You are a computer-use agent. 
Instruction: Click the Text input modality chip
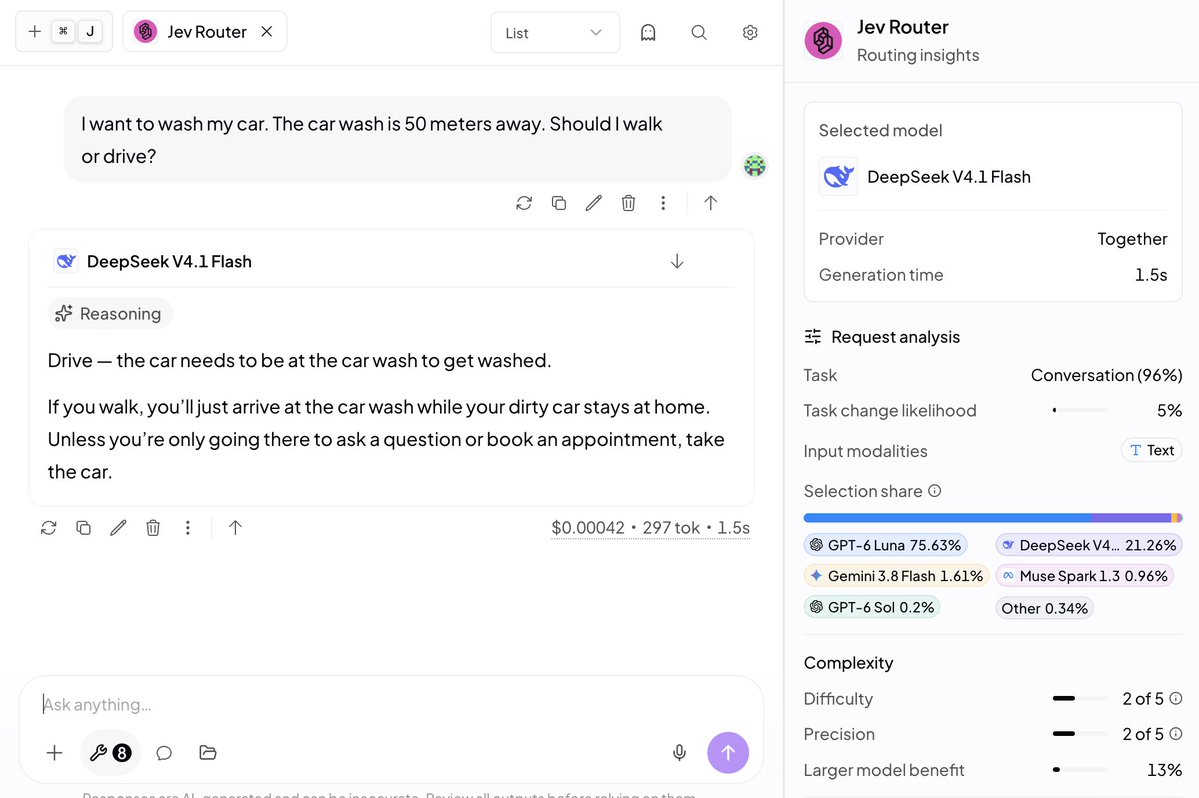pos(1152,450)
